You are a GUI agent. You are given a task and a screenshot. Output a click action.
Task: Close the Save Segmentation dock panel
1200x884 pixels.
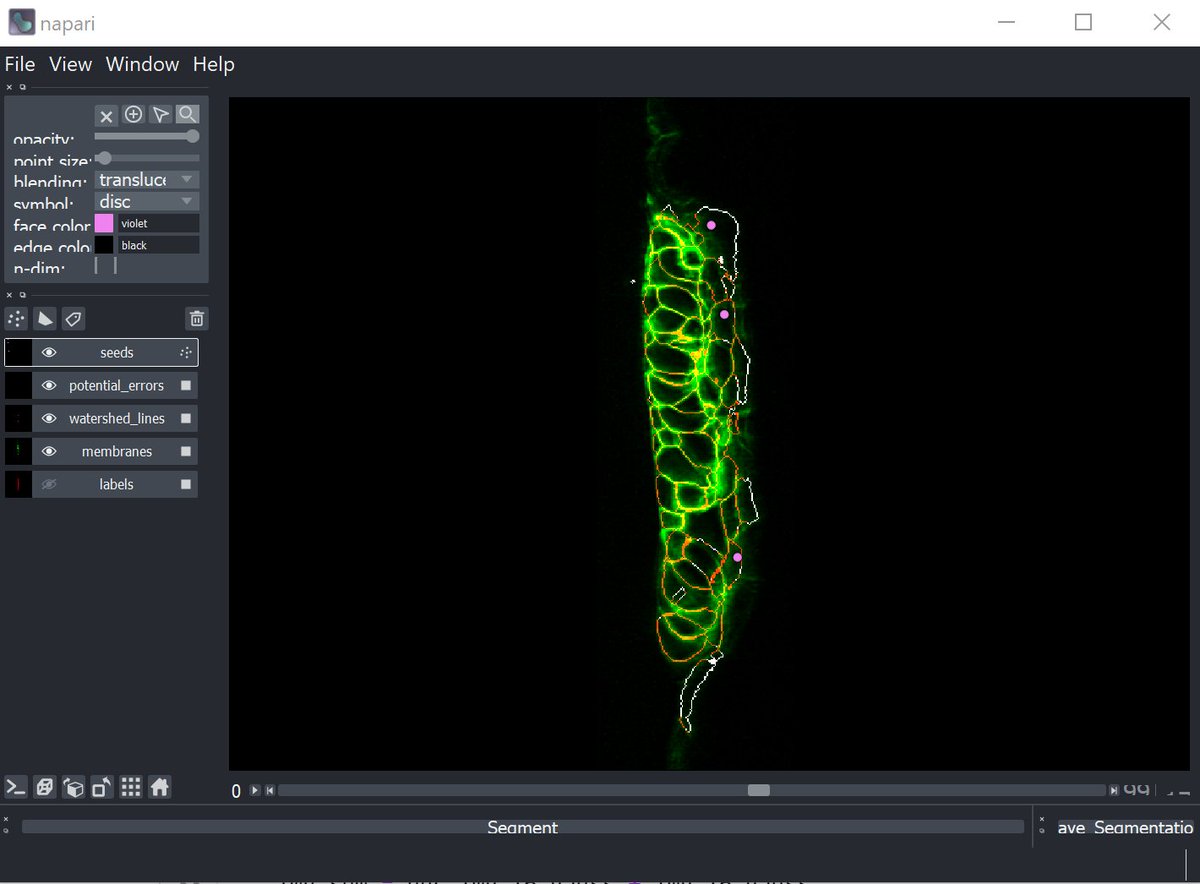[1043, 820]
